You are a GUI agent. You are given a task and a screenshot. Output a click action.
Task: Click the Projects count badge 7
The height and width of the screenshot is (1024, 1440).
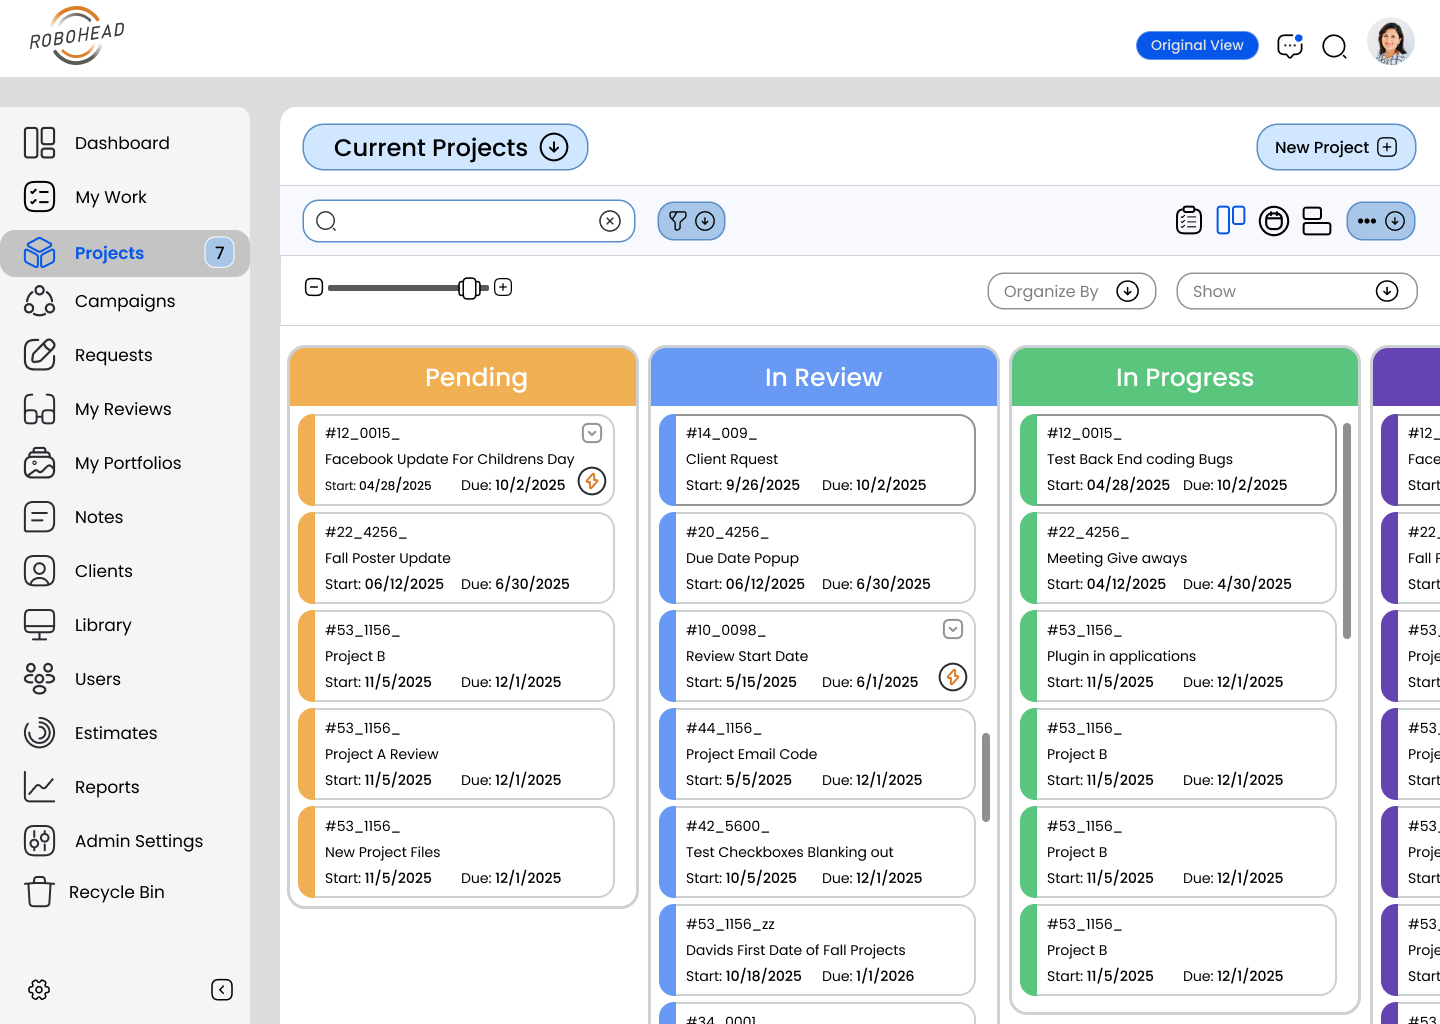pos(219,252)
